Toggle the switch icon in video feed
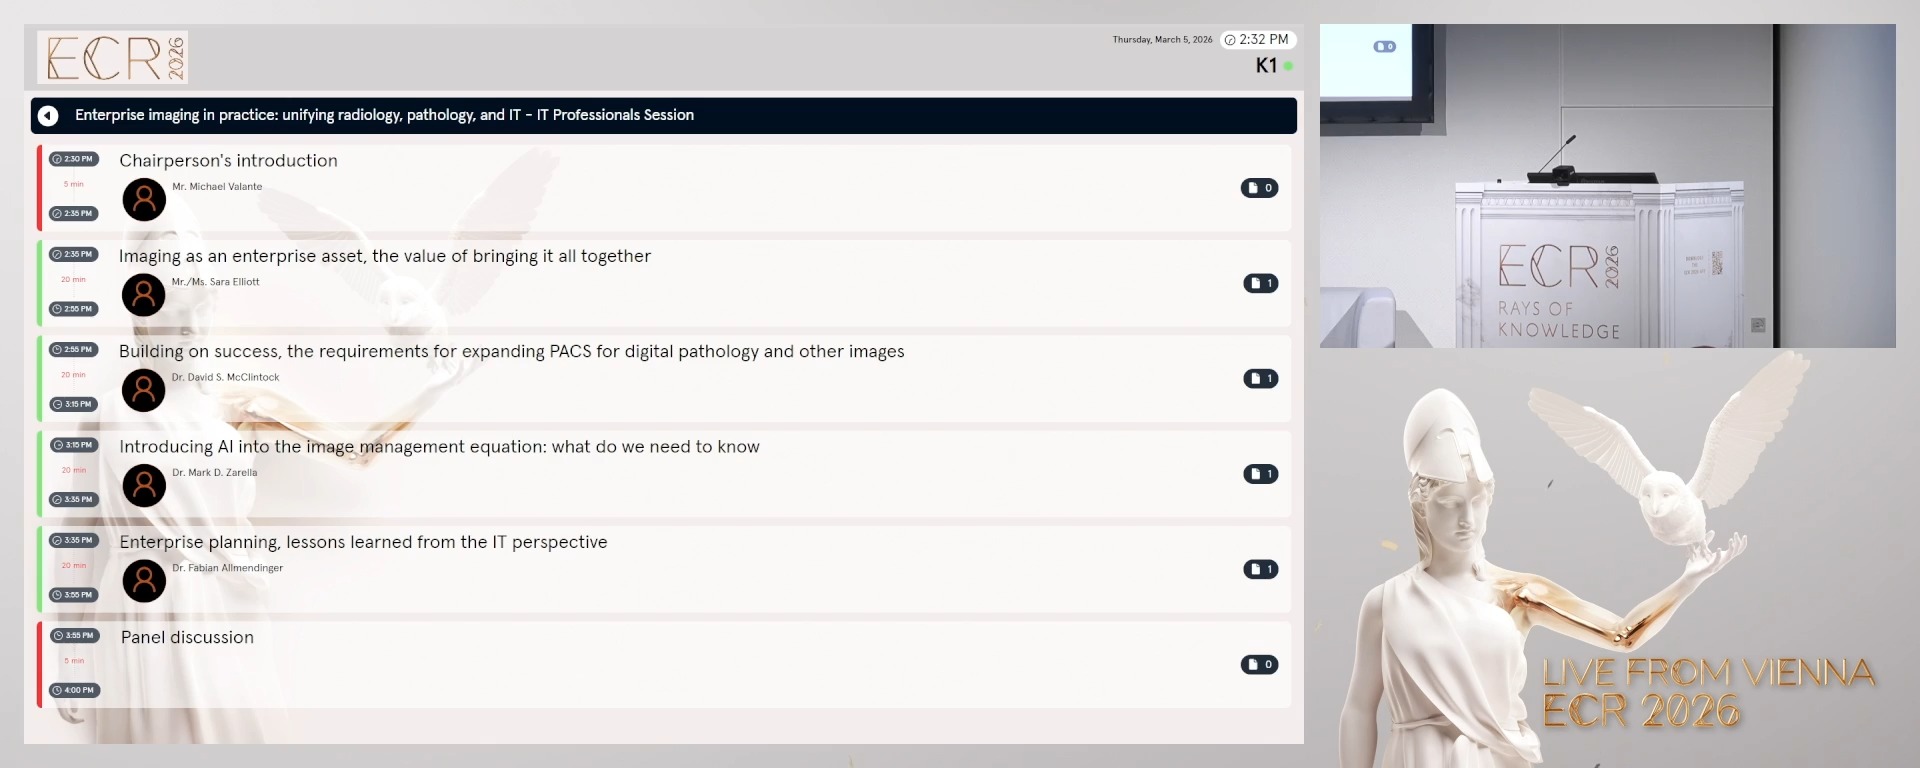 click(x=1384, y=47)
